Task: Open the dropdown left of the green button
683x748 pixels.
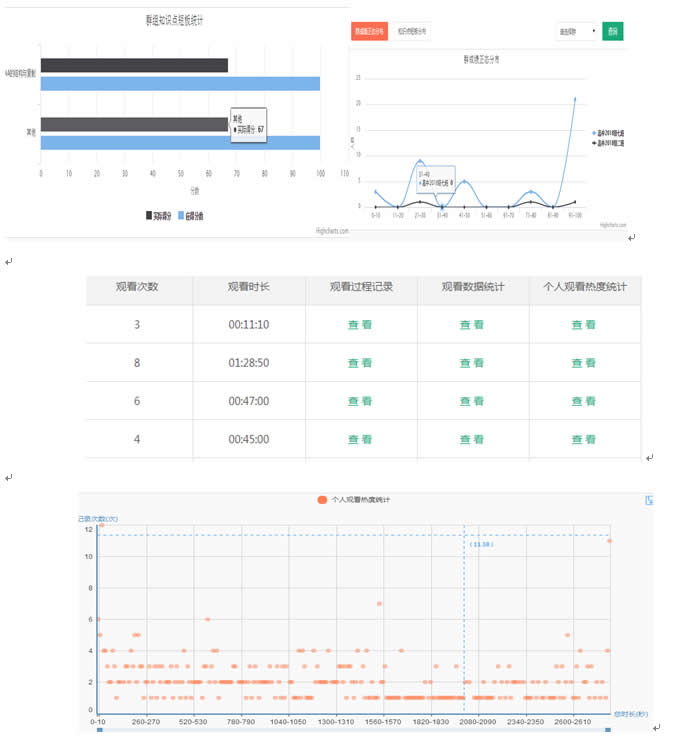Action: point(577,31)
